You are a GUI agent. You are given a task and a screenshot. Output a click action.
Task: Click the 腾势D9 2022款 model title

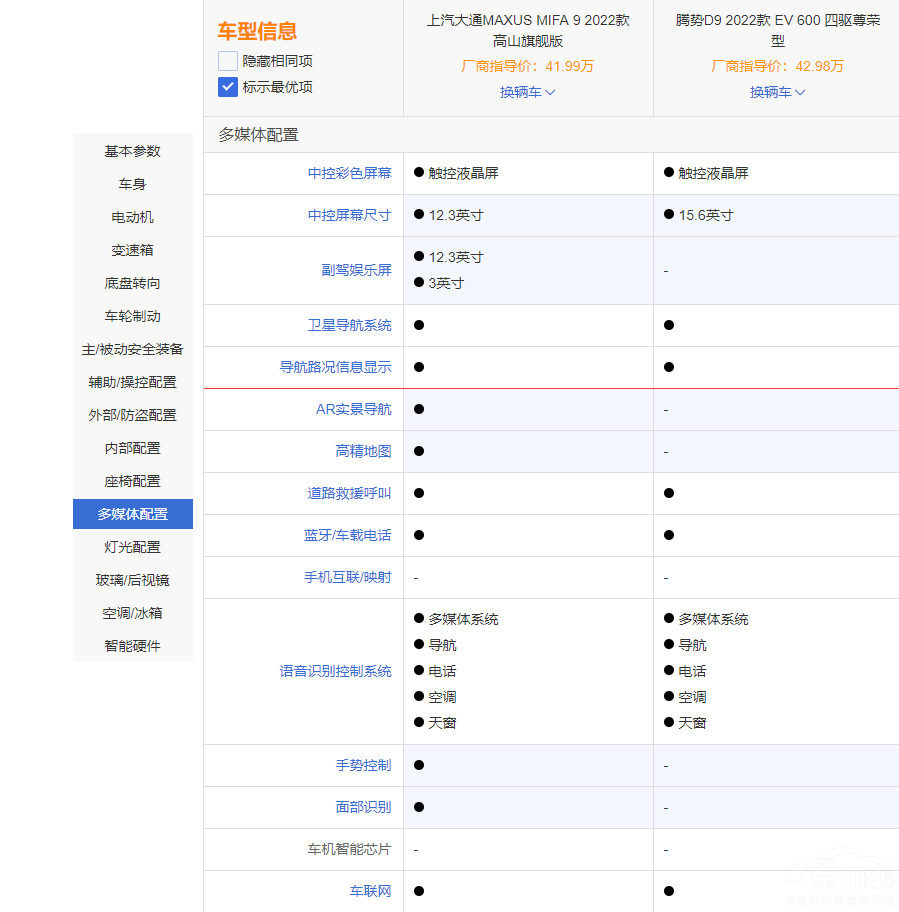(x=778, y=30)
